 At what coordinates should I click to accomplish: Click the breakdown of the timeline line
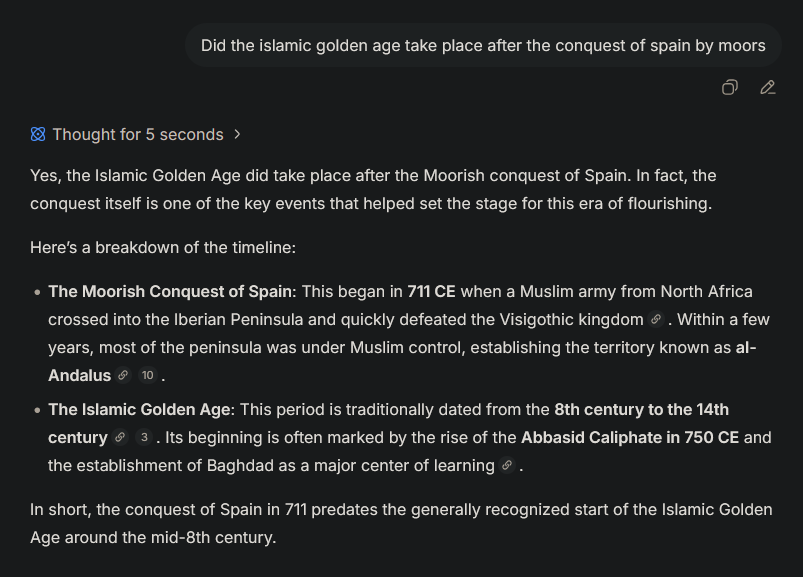[x=163, y=248]
